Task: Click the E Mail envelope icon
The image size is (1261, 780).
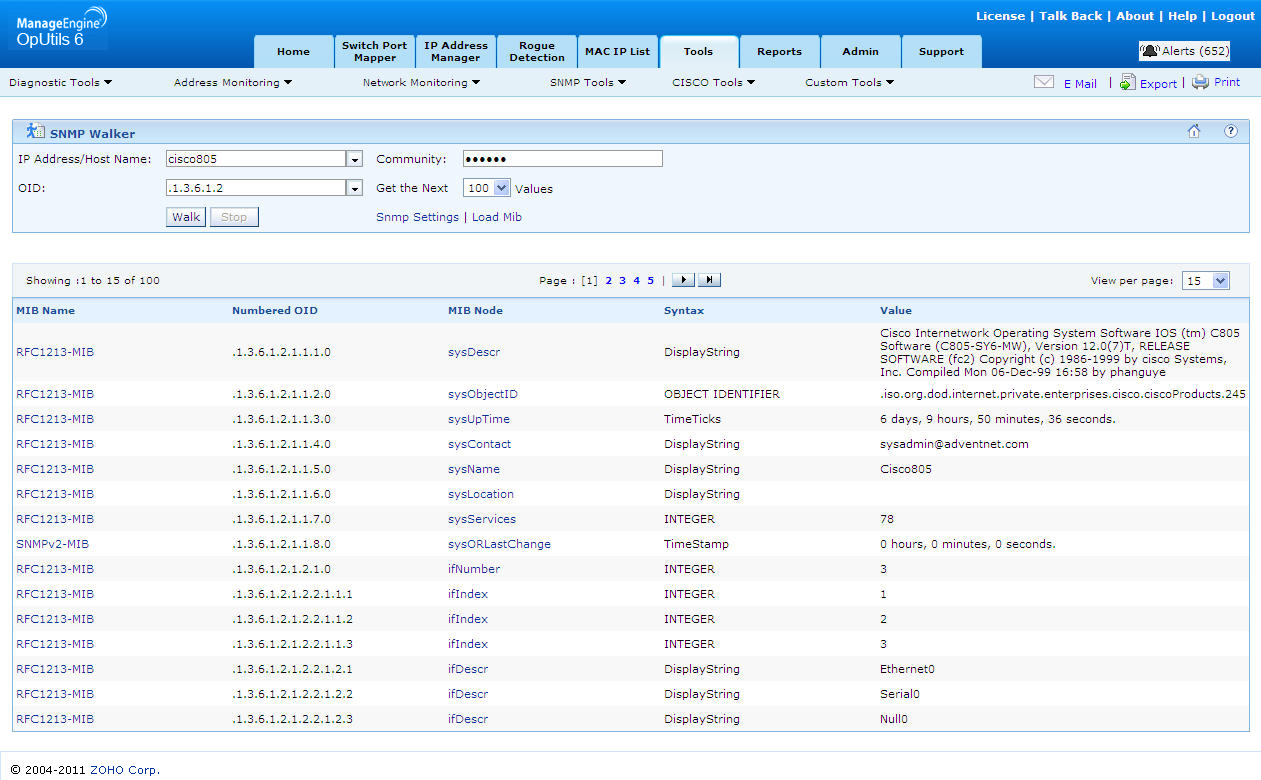Action: click(1044, 83)
